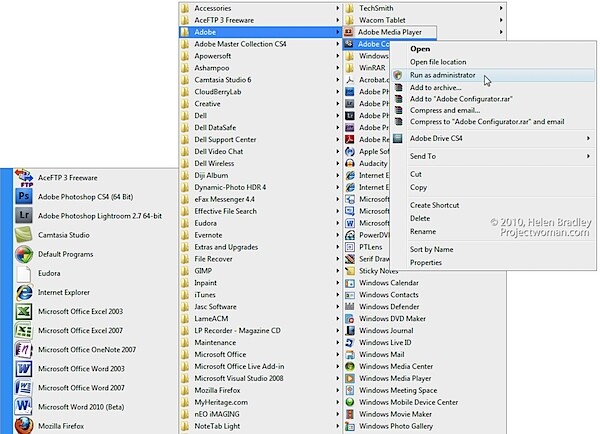Viewport: 600px width, 434px height.
Task: Click the Windows Movie Maker icon
Action: (x=350, y=414)
